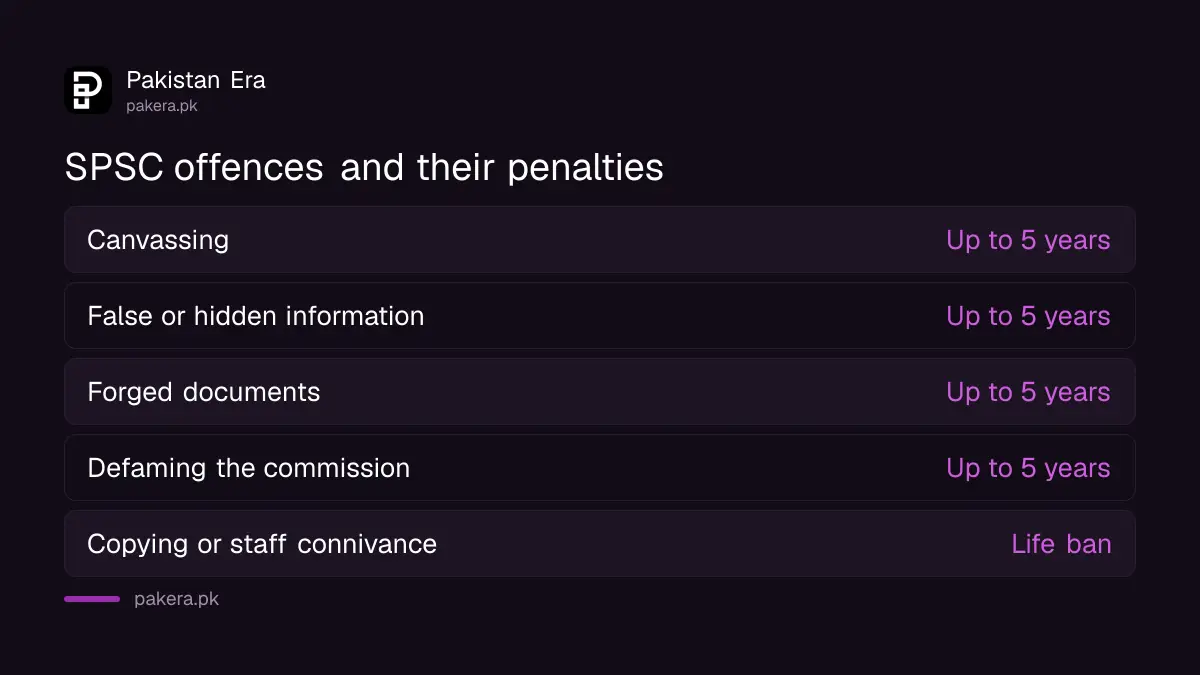Select the Copying or staff connivance row
The width and height of the screenshot is (1200, 675).
click(x=600, y=544)
